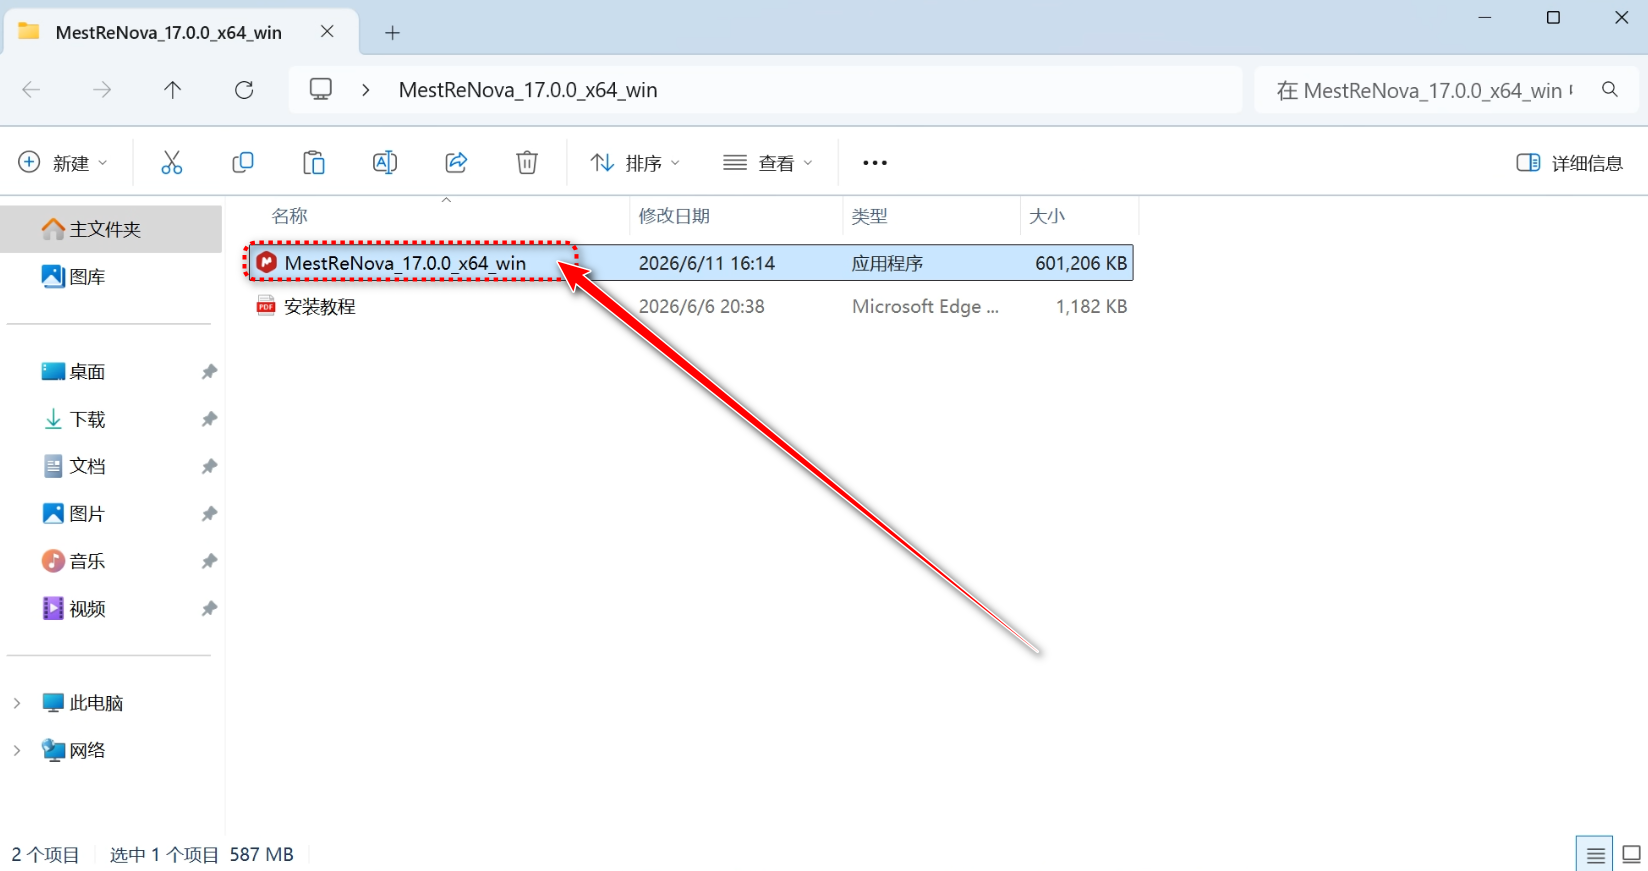This screenshot has height=871, width=1648.
Task: Open the 查看 view dropdown
Action: [768, 163]
